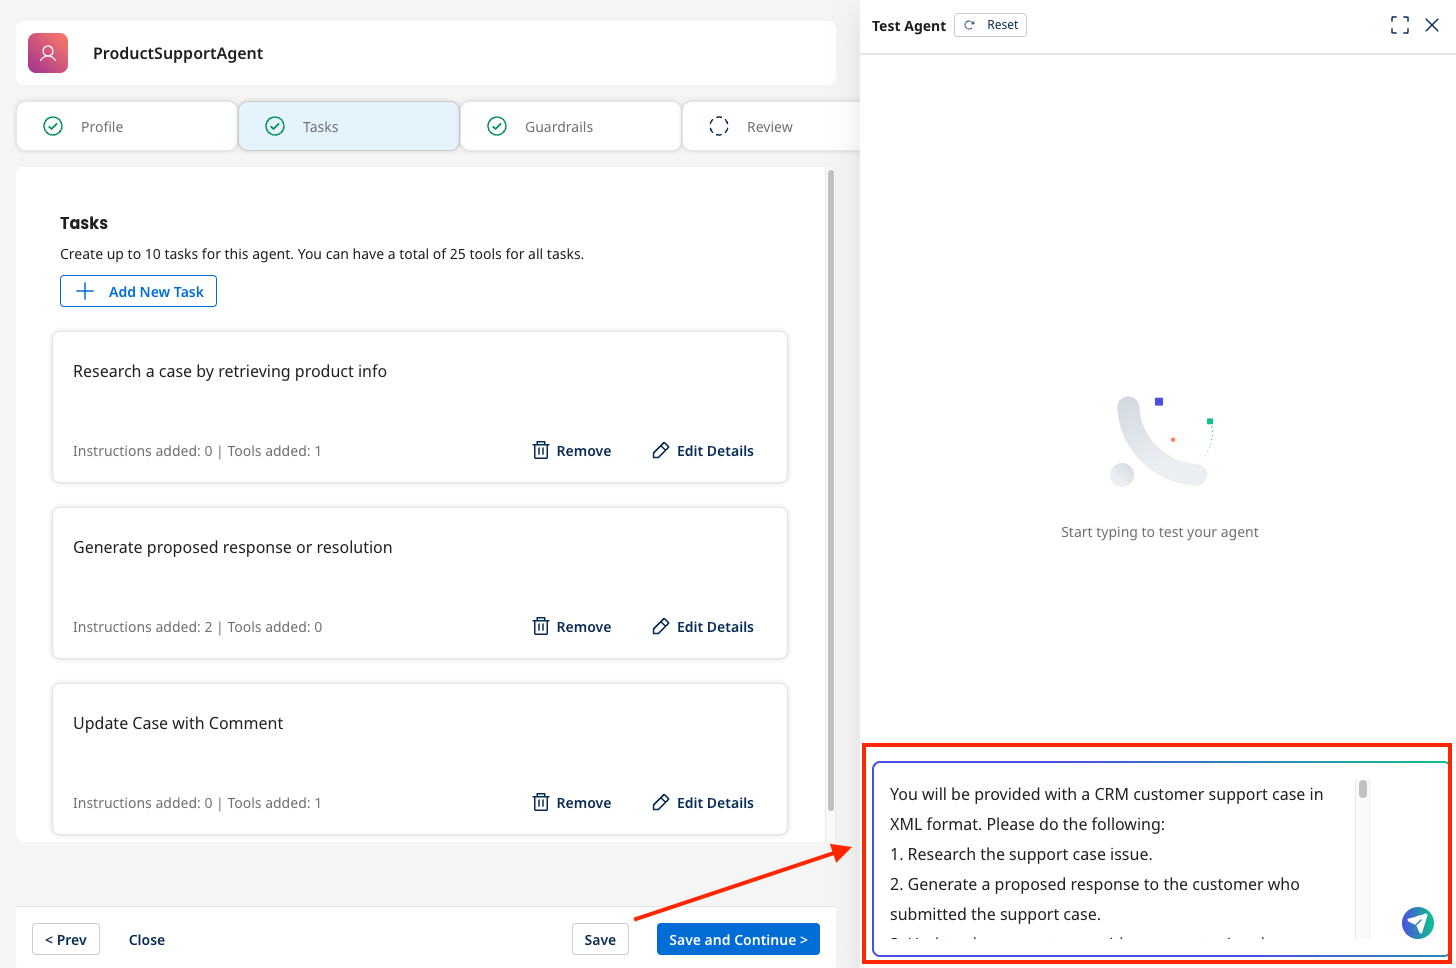Remove the 'Research a case by retrieving product info' task
1456x968 pixels.
[571, 450]
